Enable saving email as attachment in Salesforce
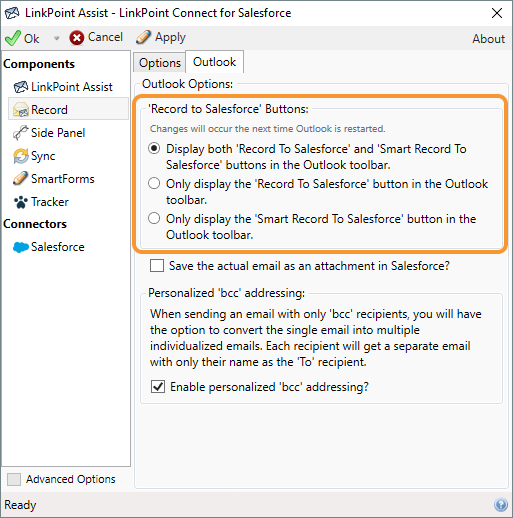The height and width of the screenshot is (518, 513). [157, 266]
